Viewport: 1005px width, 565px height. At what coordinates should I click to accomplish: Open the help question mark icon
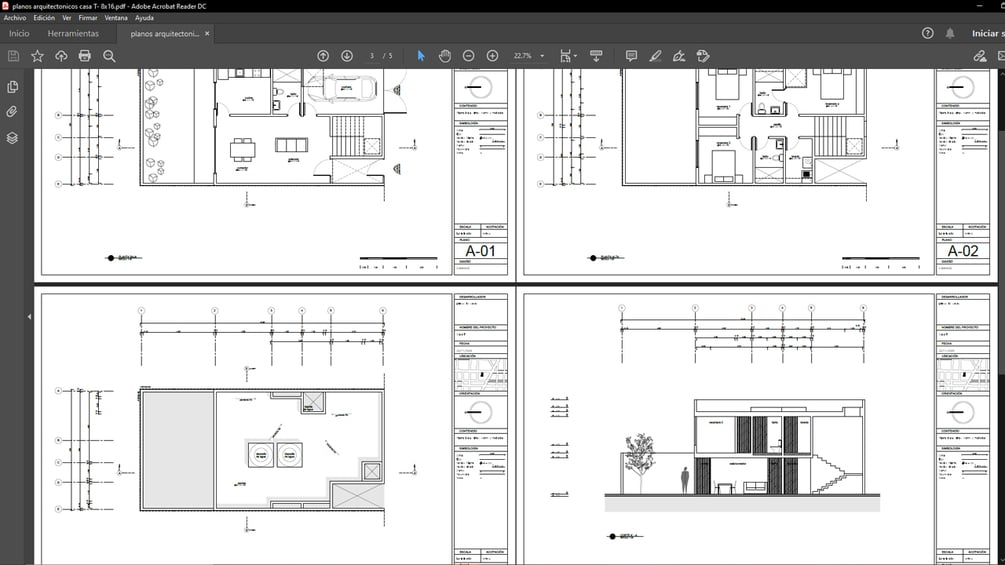click(x=927, y=33)
